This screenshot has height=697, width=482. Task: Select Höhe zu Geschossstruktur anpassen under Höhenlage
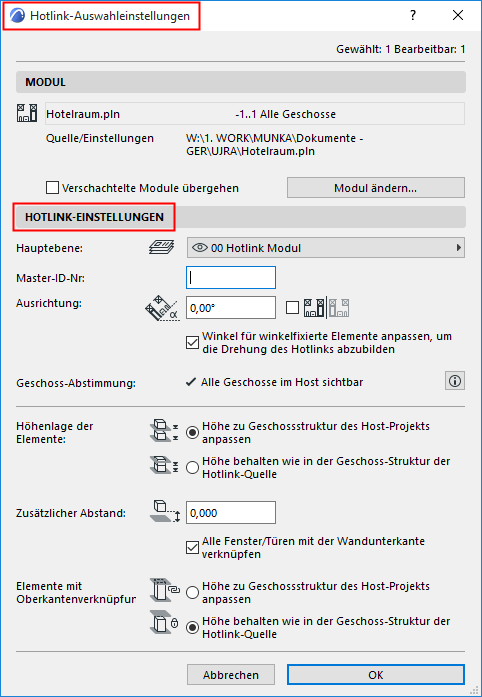pyautogui.click(x=192, y=433)
